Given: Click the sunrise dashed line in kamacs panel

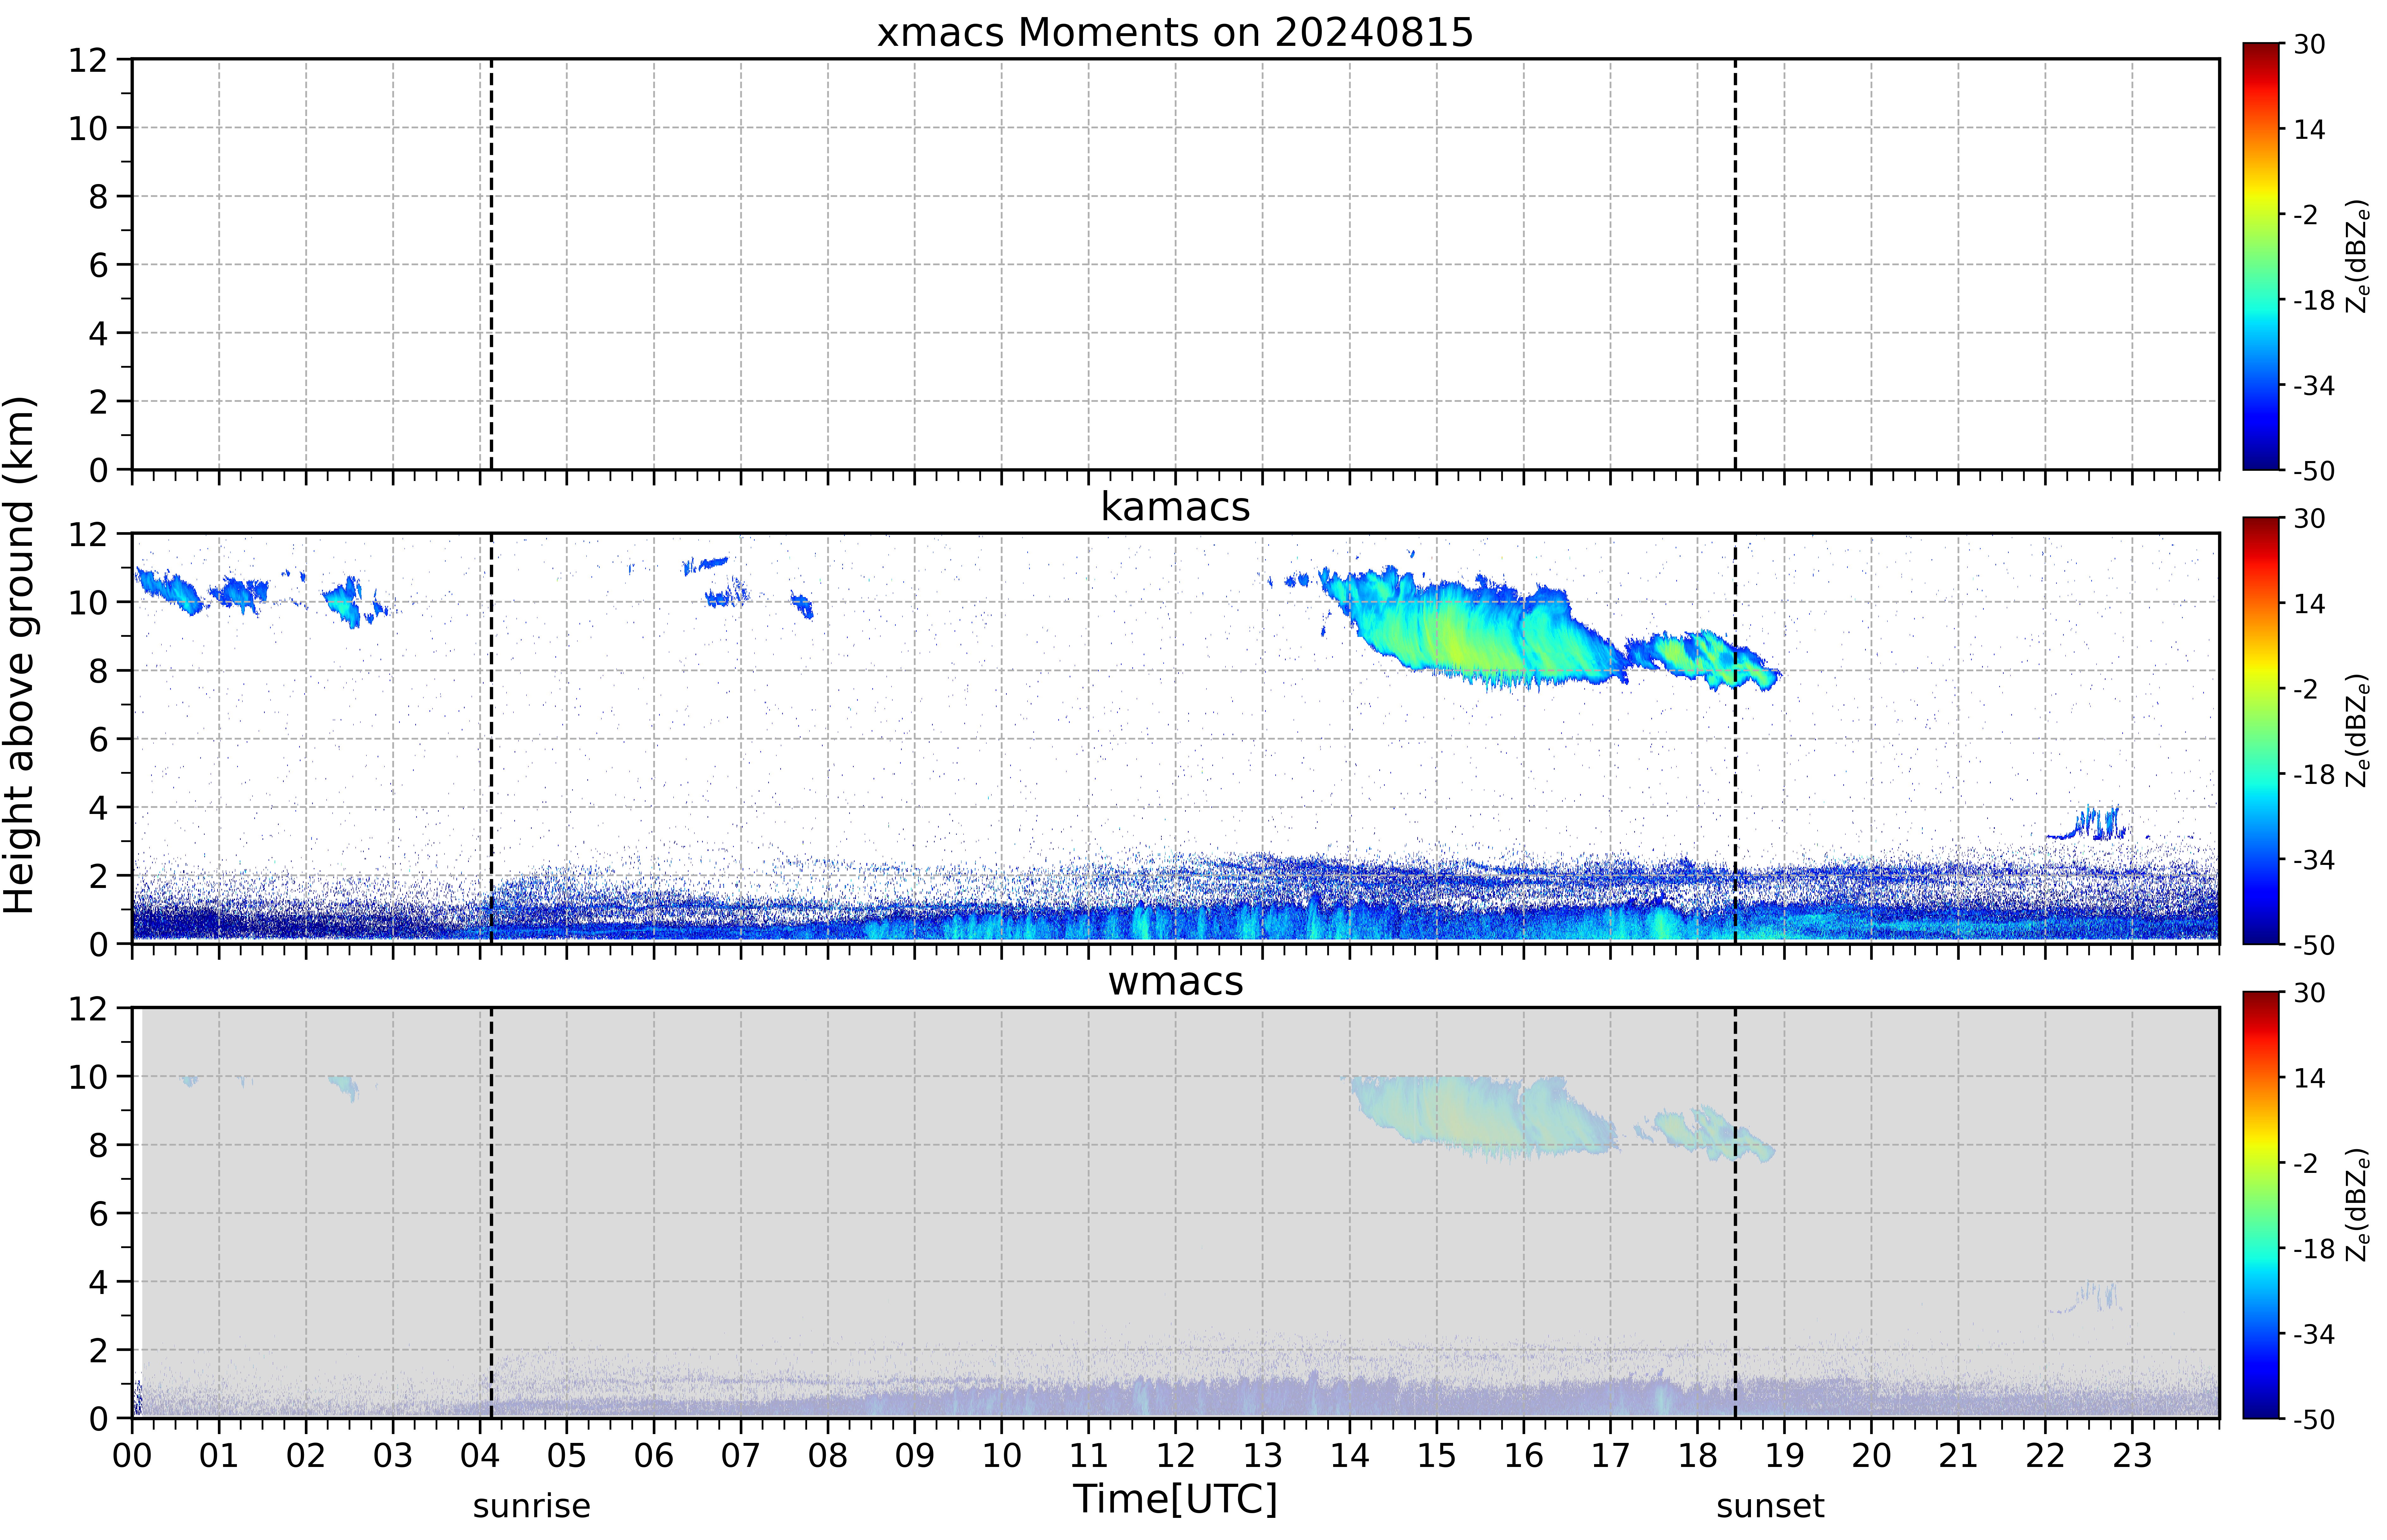Looking at the screenshot, I should point(491,738).
